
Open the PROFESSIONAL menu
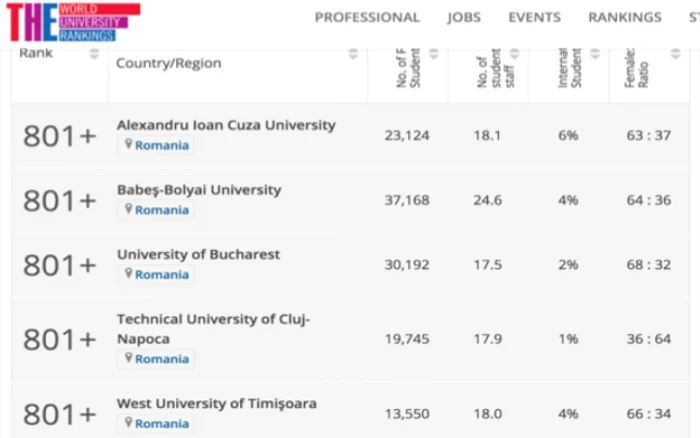coord(367,17)
